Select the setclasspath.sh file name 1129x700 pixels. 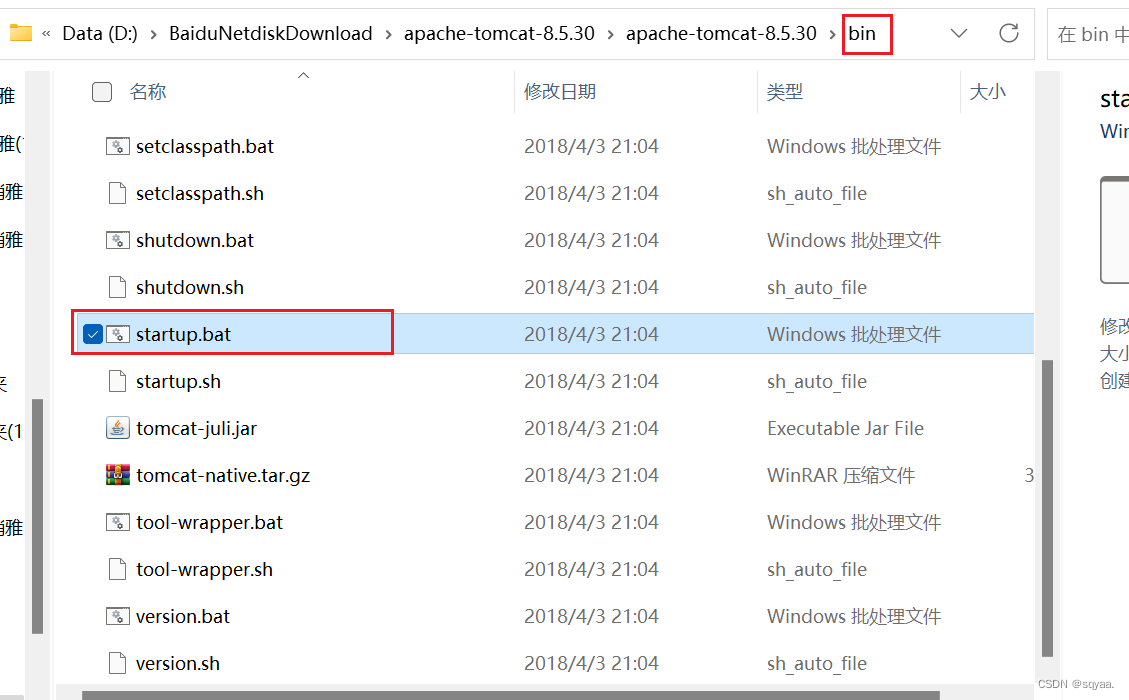click(x=199, y=193)
